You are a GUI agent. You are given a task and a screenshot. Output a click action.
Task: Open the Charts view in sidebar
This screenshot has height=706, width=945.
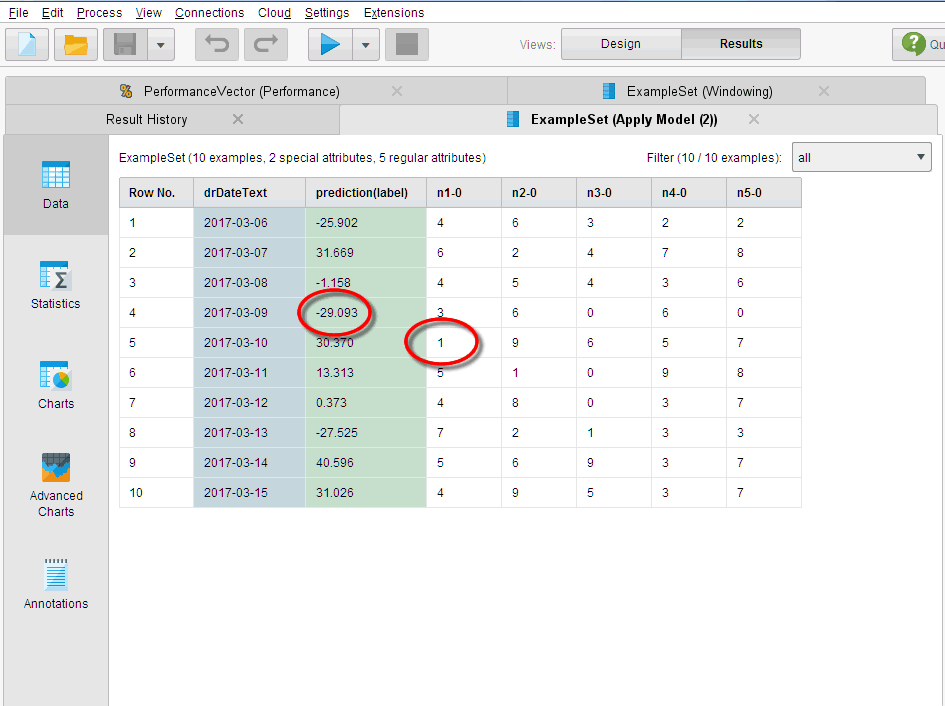point(55,385)
